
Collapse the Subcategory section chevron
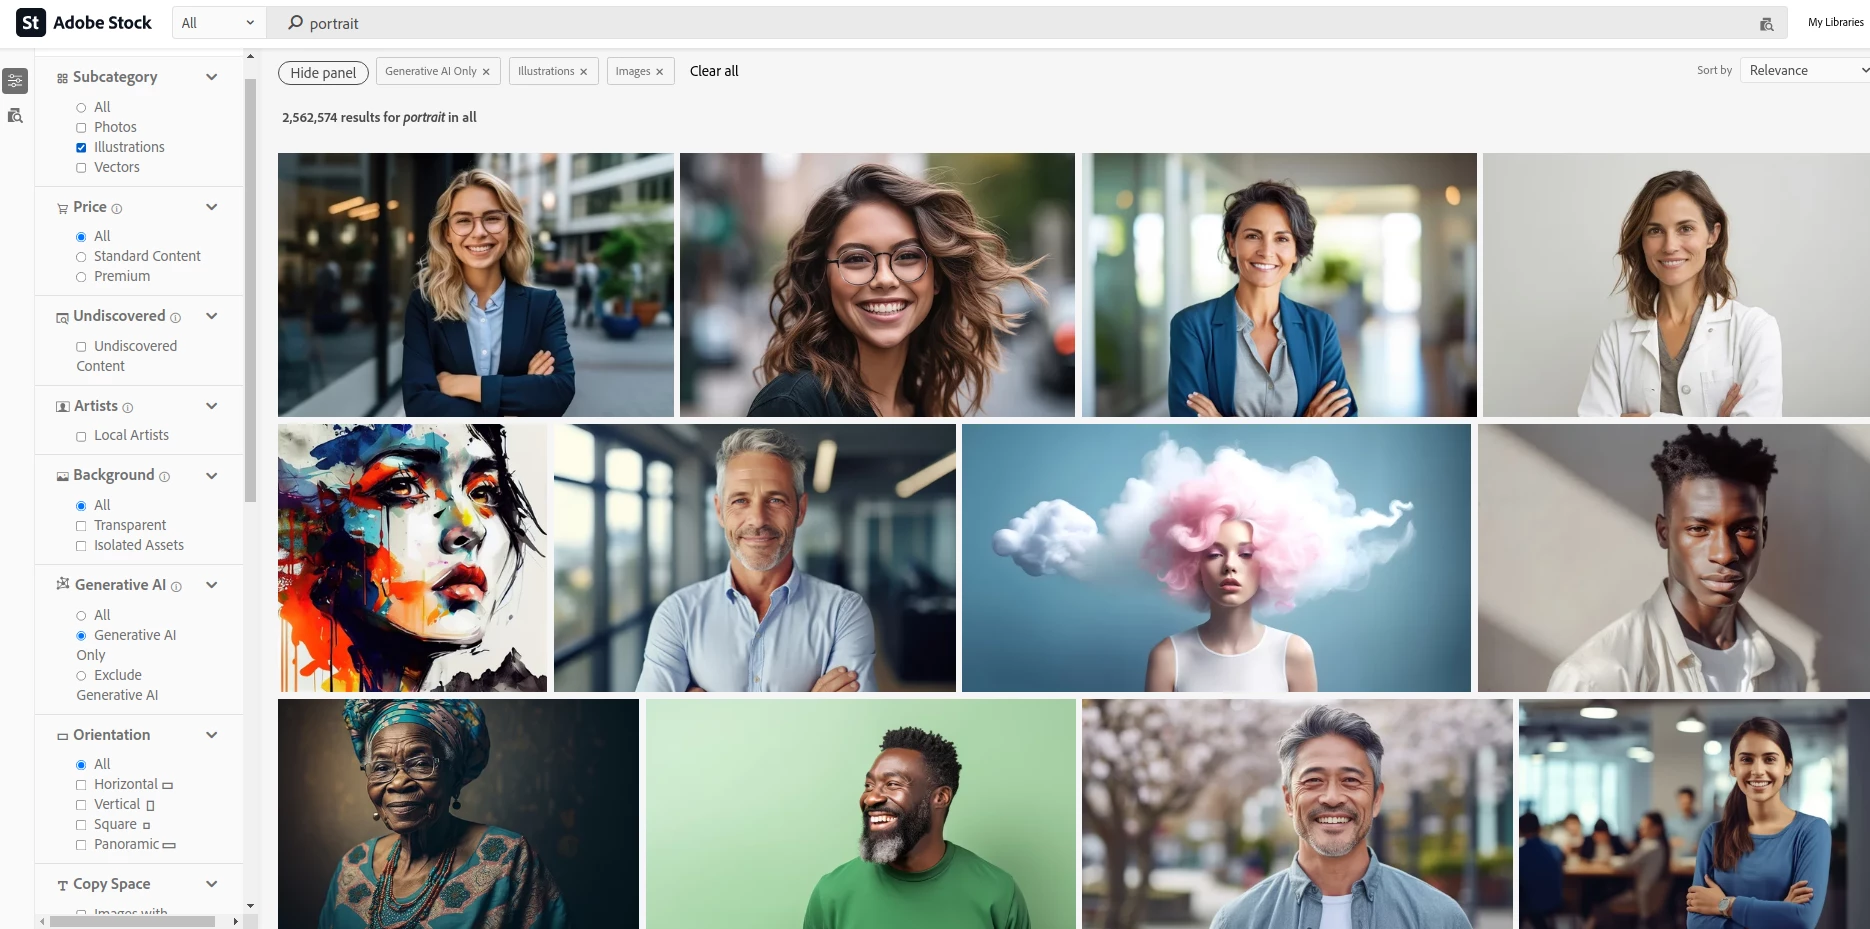[211, 77]
